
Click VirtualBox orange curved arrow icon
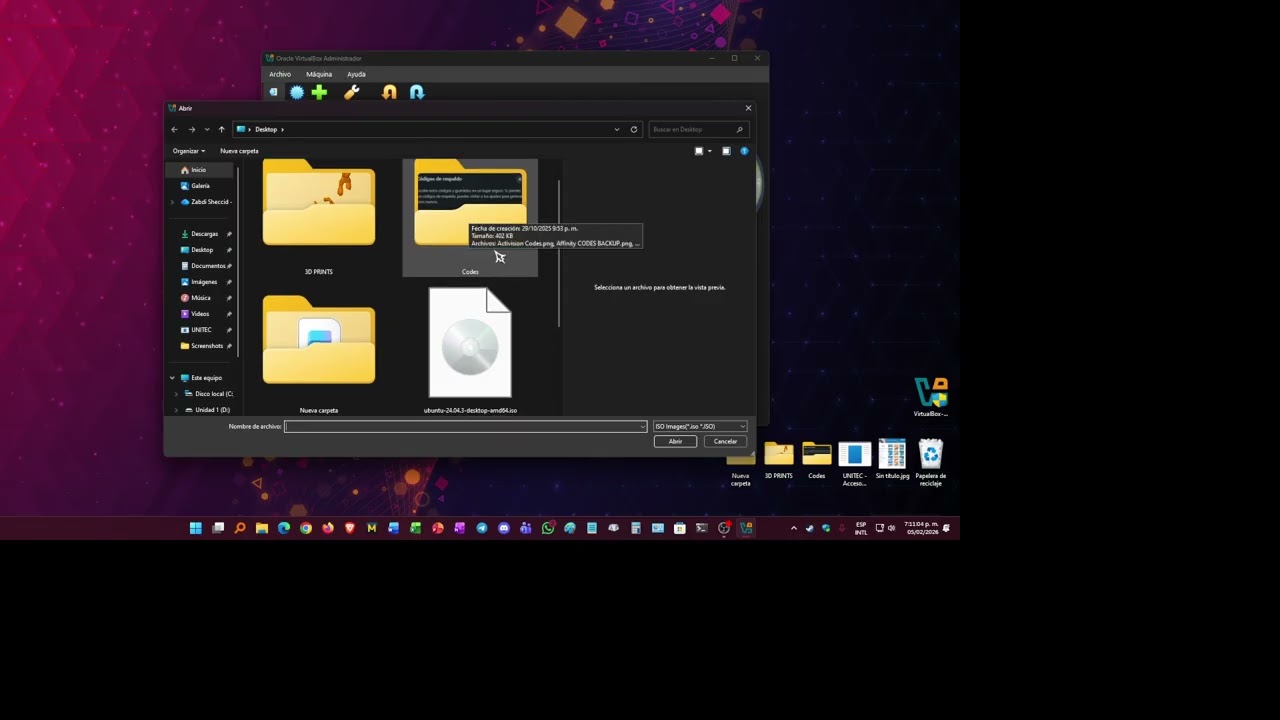pos(389,92)
